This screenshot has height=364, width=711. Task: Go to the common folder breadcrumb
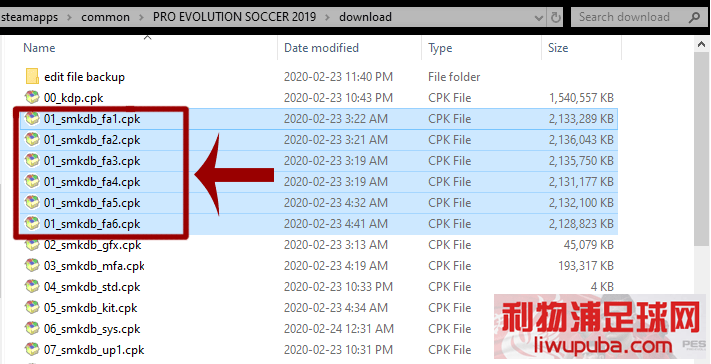click(105, 17)
